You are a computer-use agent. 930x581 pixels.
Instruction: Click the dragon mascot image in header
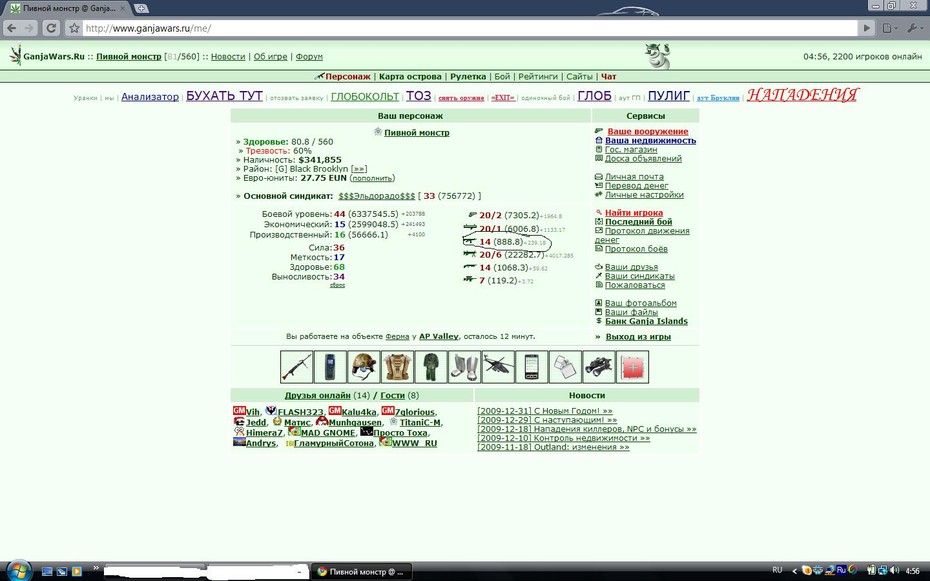point(658,56)
